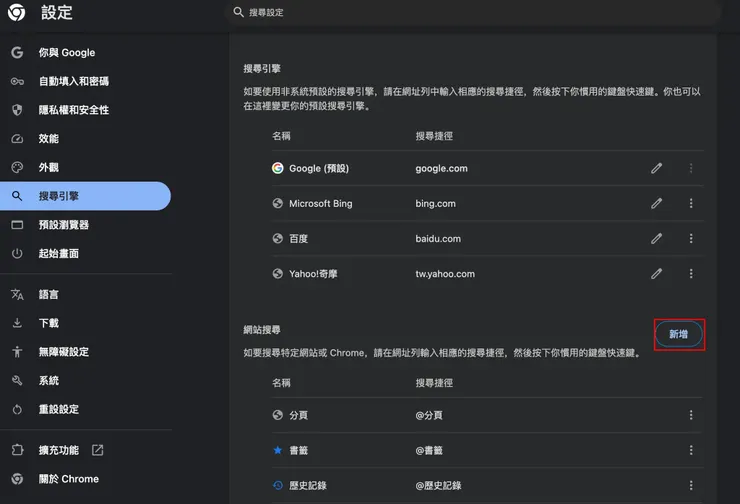This screenshot has width=740, height=504.
Task: Click the Chrome logo beside 設定
Action: [x=17, y=12]
